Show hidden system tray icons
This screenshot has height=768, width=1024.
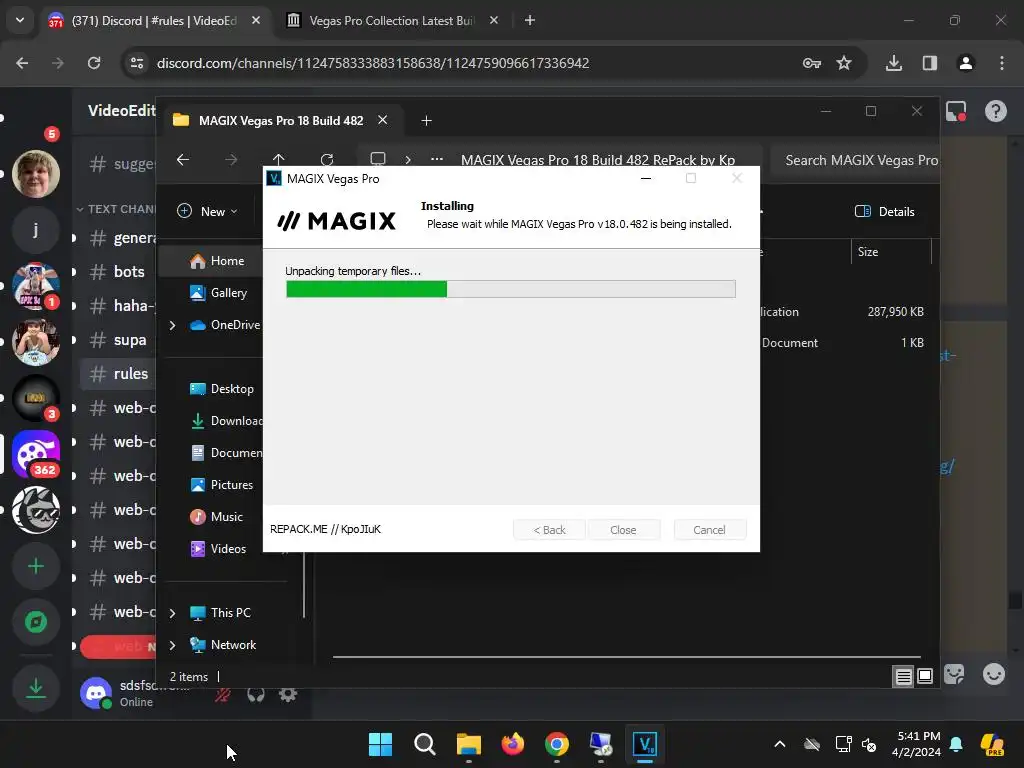click(x=780, y=744)
